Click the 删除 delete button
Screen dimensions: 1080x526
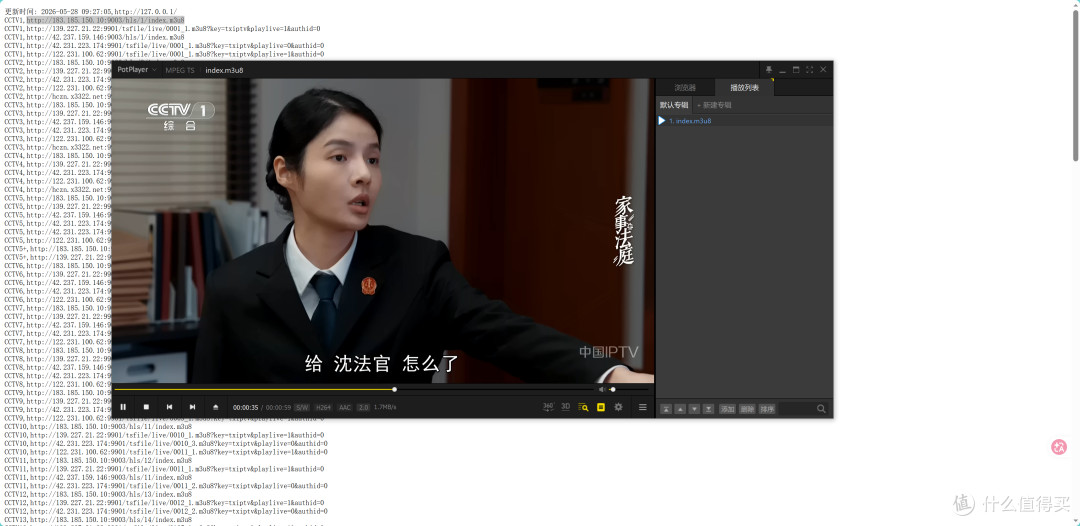pos(747,409)
